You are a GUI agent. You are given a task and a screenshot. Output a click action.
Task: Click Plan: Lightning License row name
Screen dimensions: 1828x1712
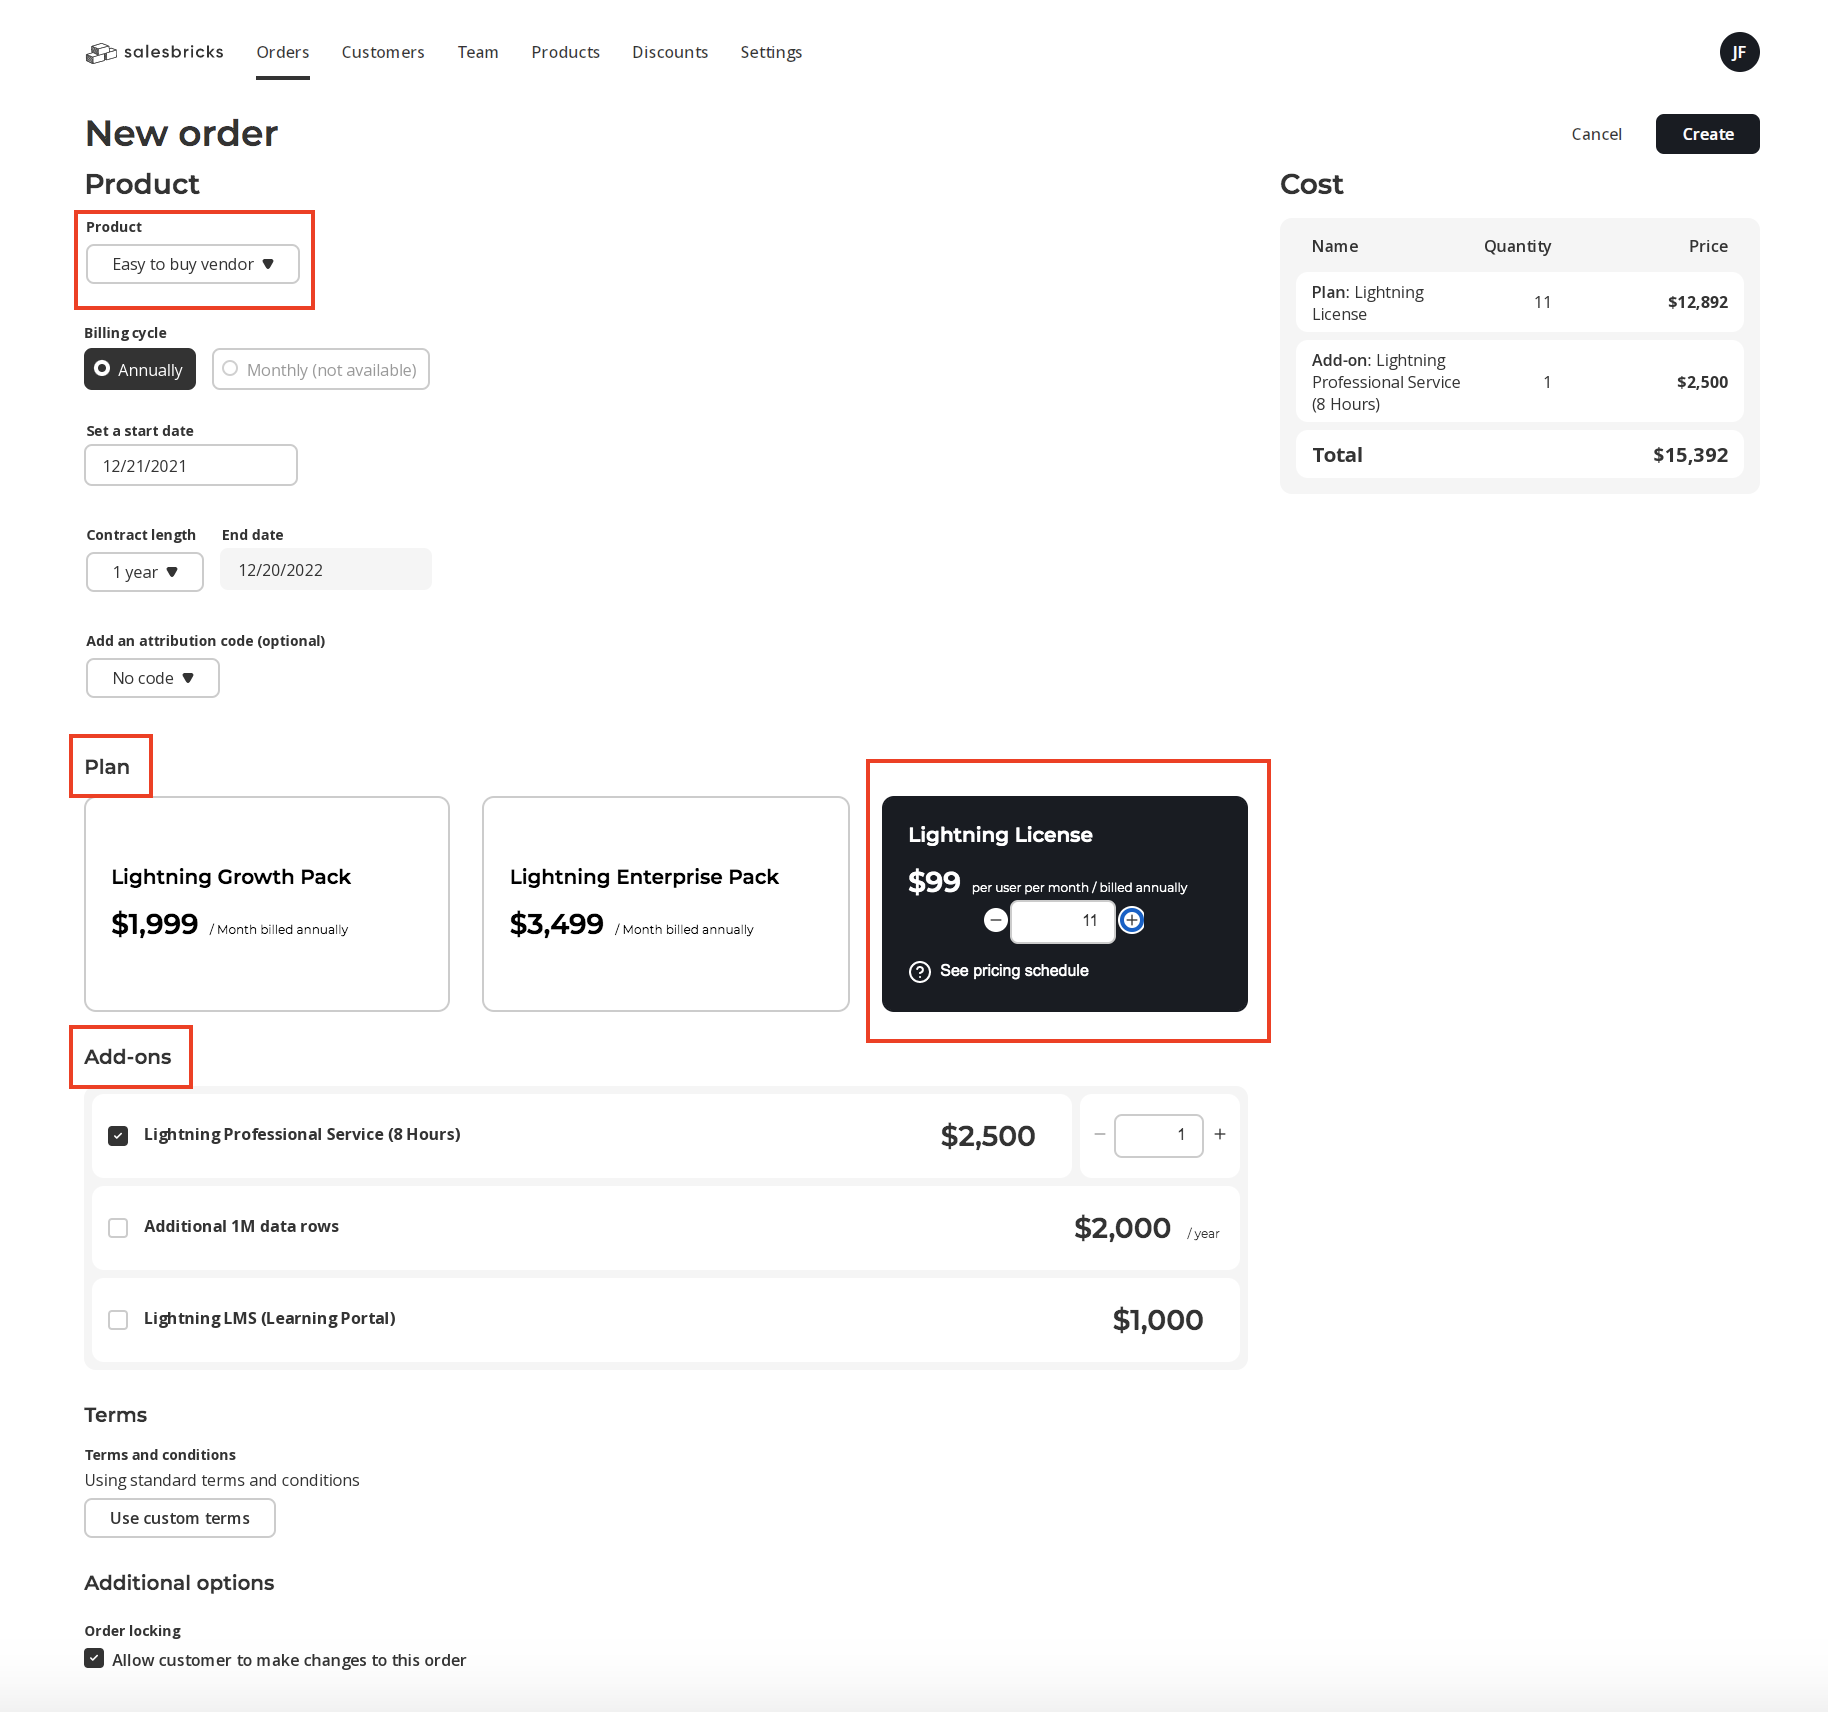(x=1368, y=303)
